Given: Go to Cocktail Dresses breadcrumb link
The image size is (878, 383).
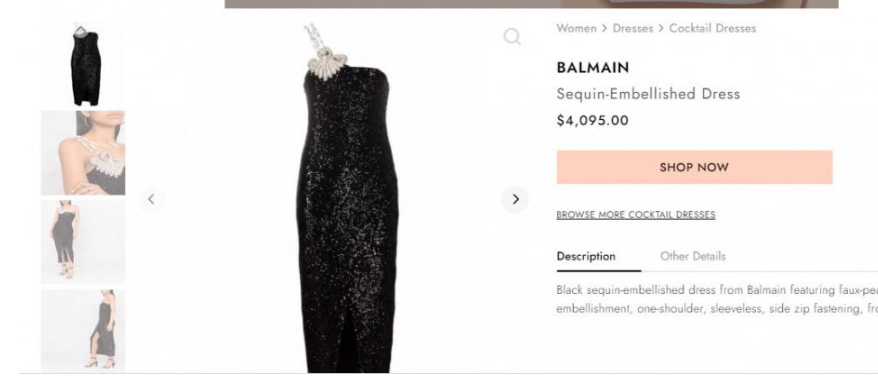Looking at the screenshot, I should (712, 29).
